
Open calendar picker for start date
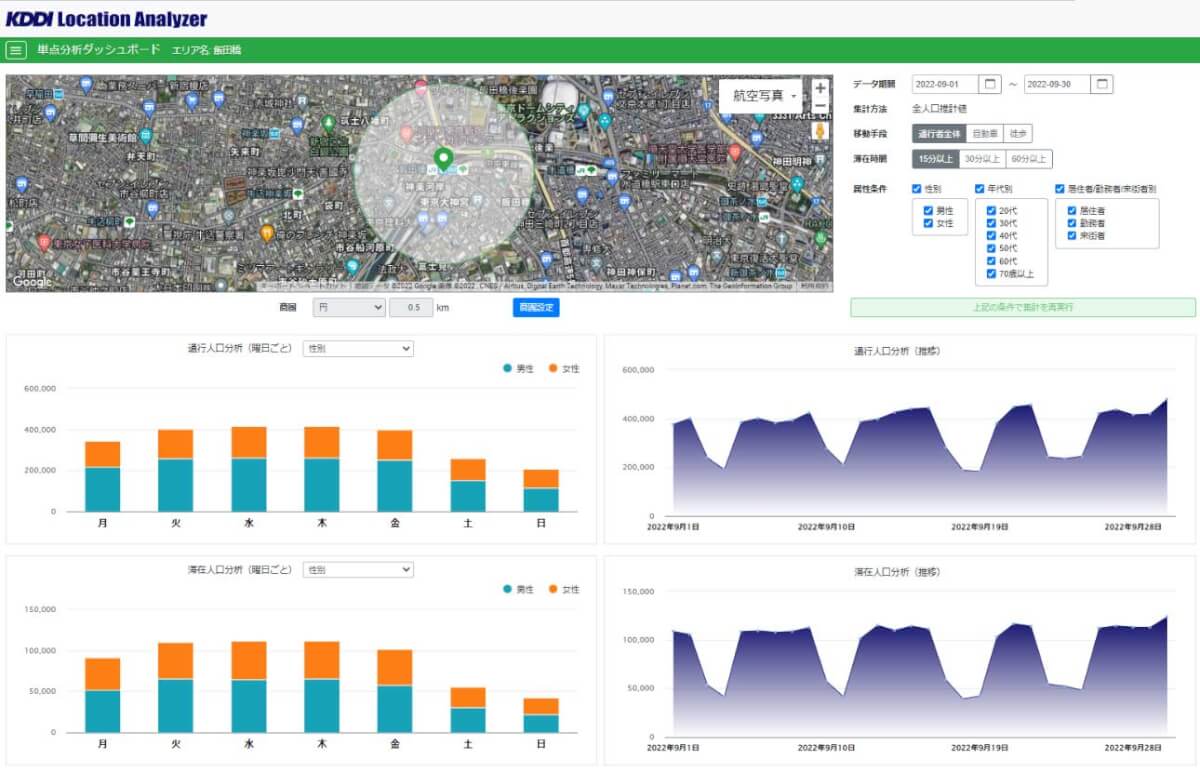point(989,84)
